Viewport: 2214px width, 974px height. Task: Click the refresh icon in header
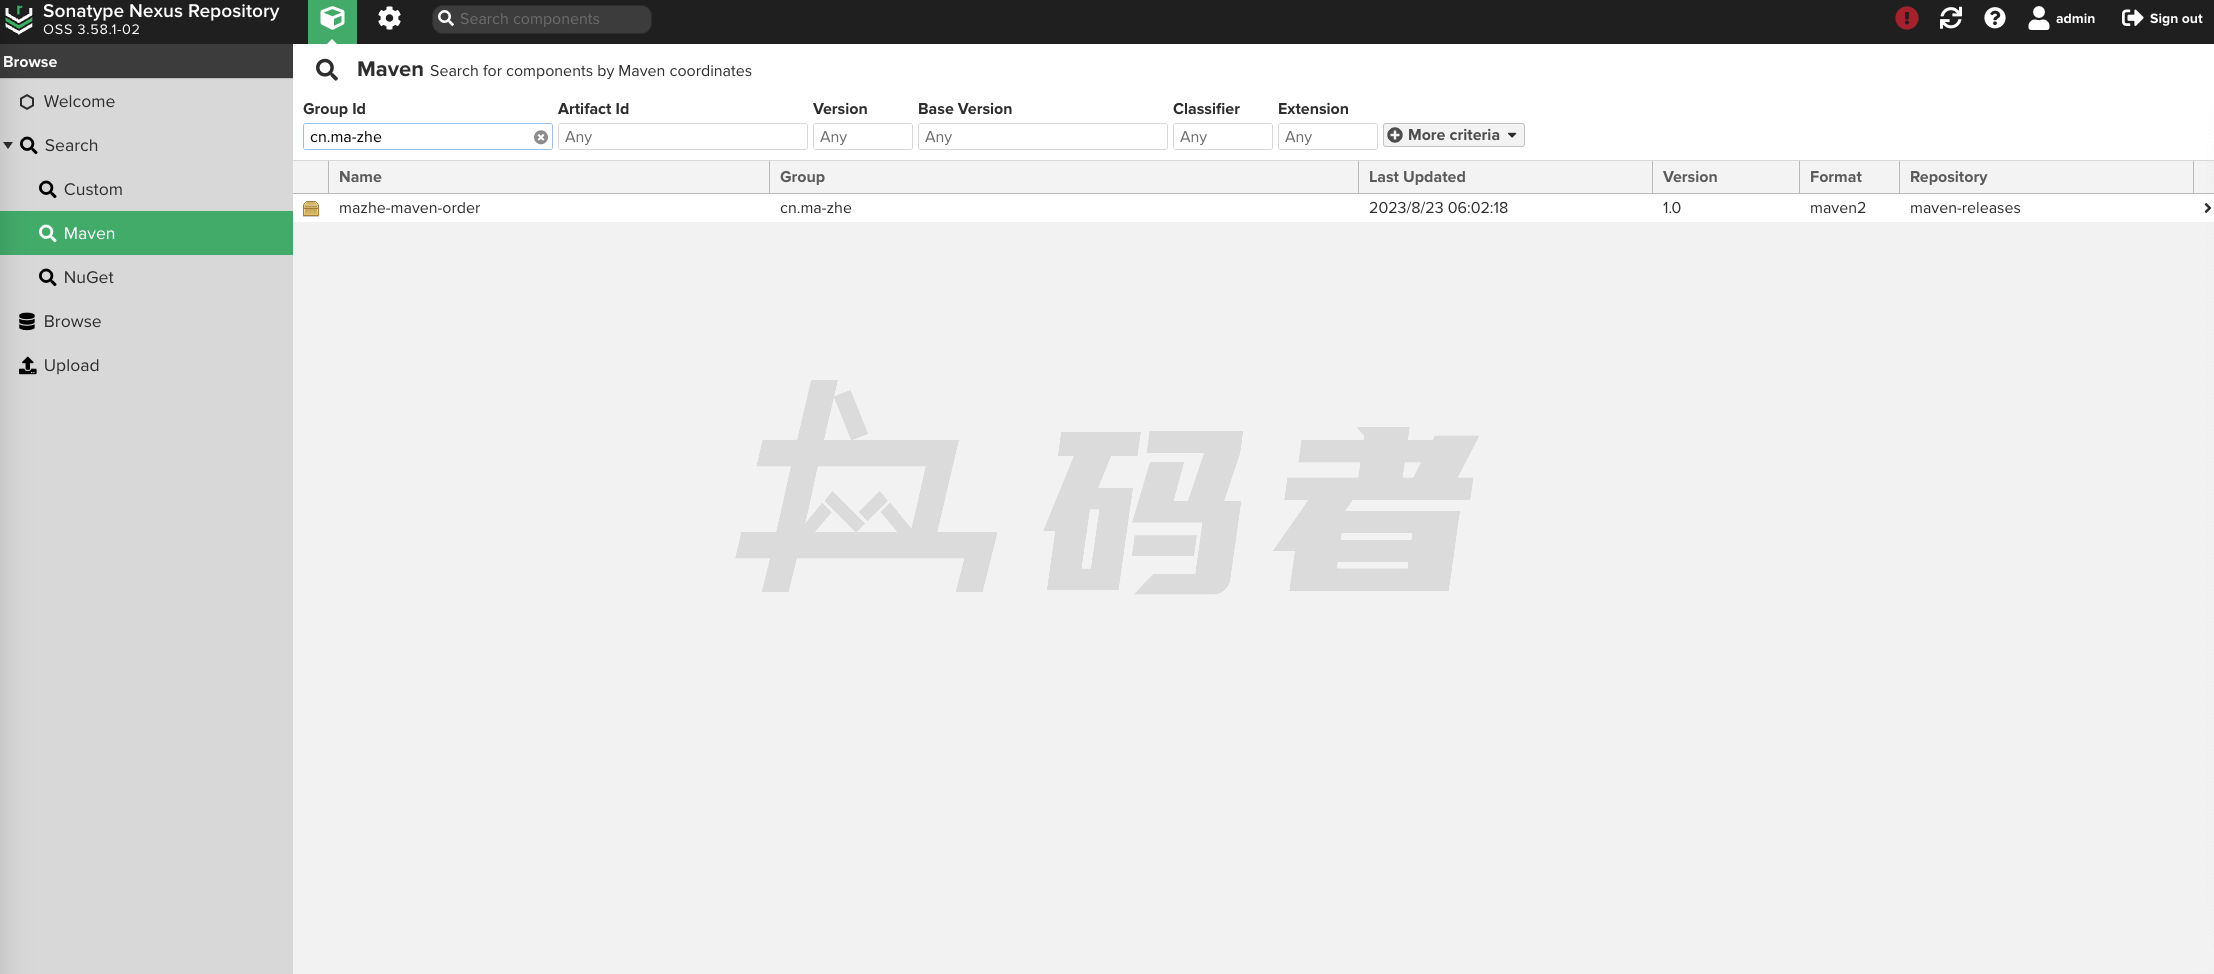[x=1950, y=19]
